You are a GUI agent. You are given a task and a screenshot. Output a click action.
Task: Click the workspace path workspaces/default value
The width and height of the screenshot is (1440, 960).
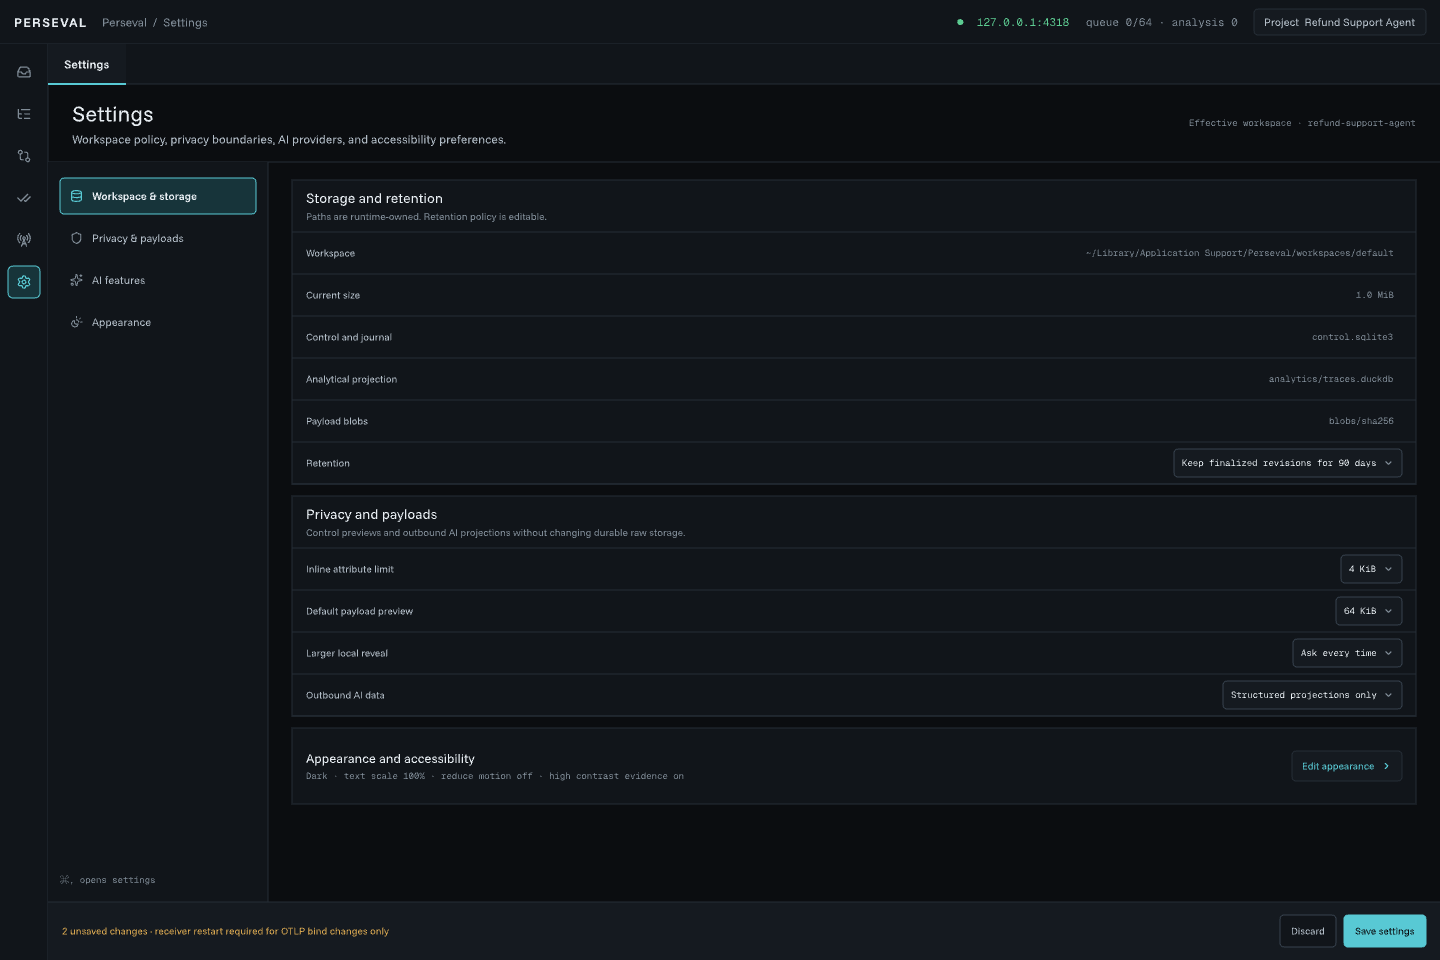[1239, 253]
